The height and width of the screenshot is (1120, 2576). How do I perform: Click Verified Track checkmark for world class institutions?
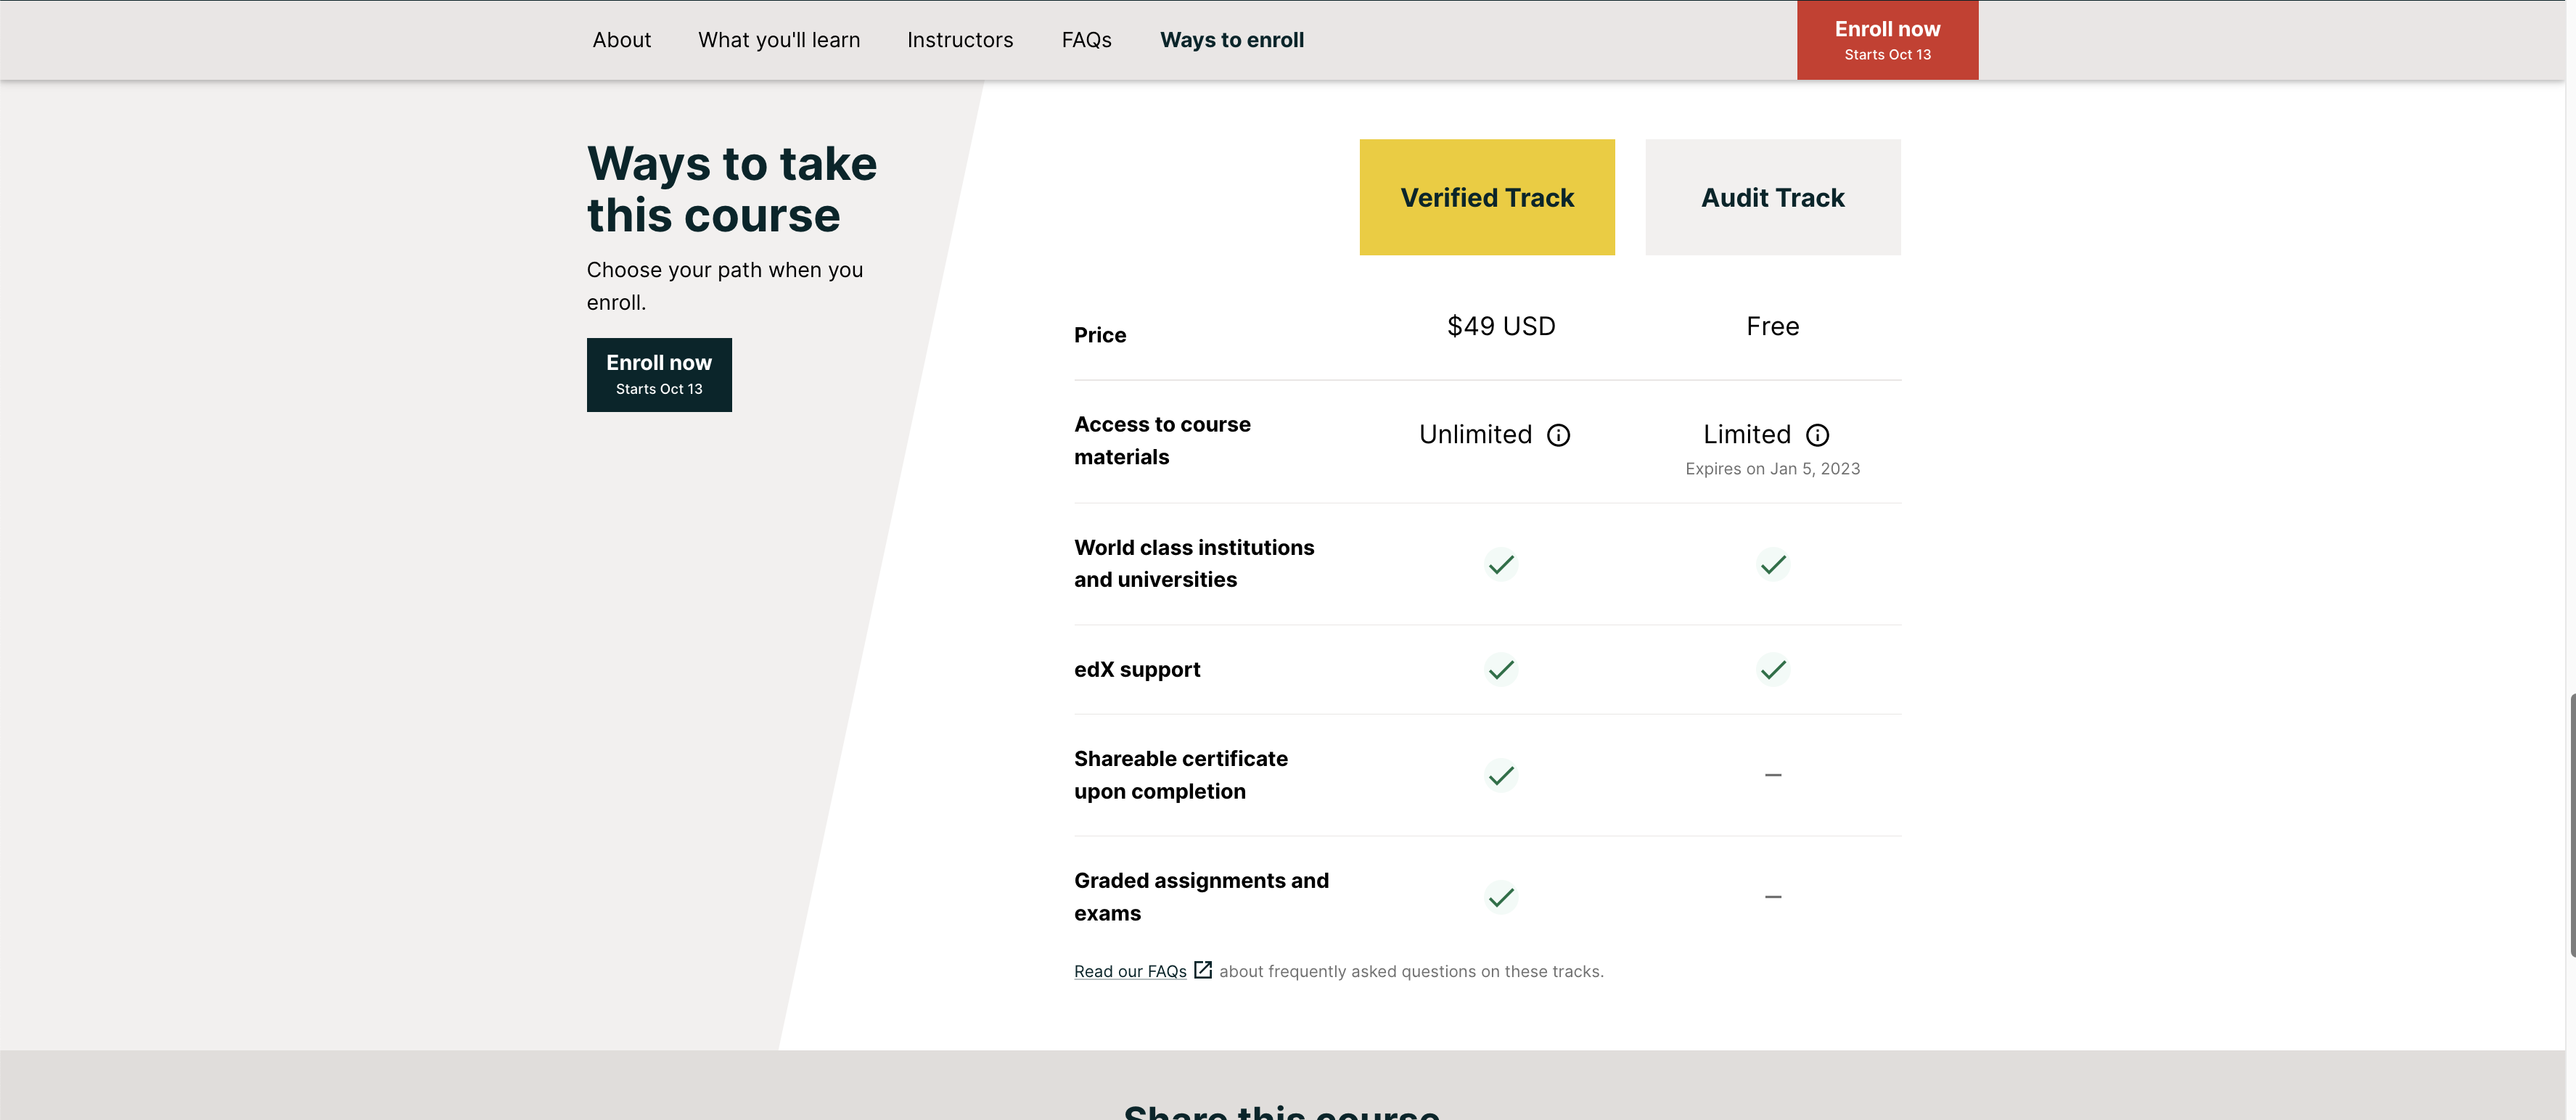(1500, 564)
